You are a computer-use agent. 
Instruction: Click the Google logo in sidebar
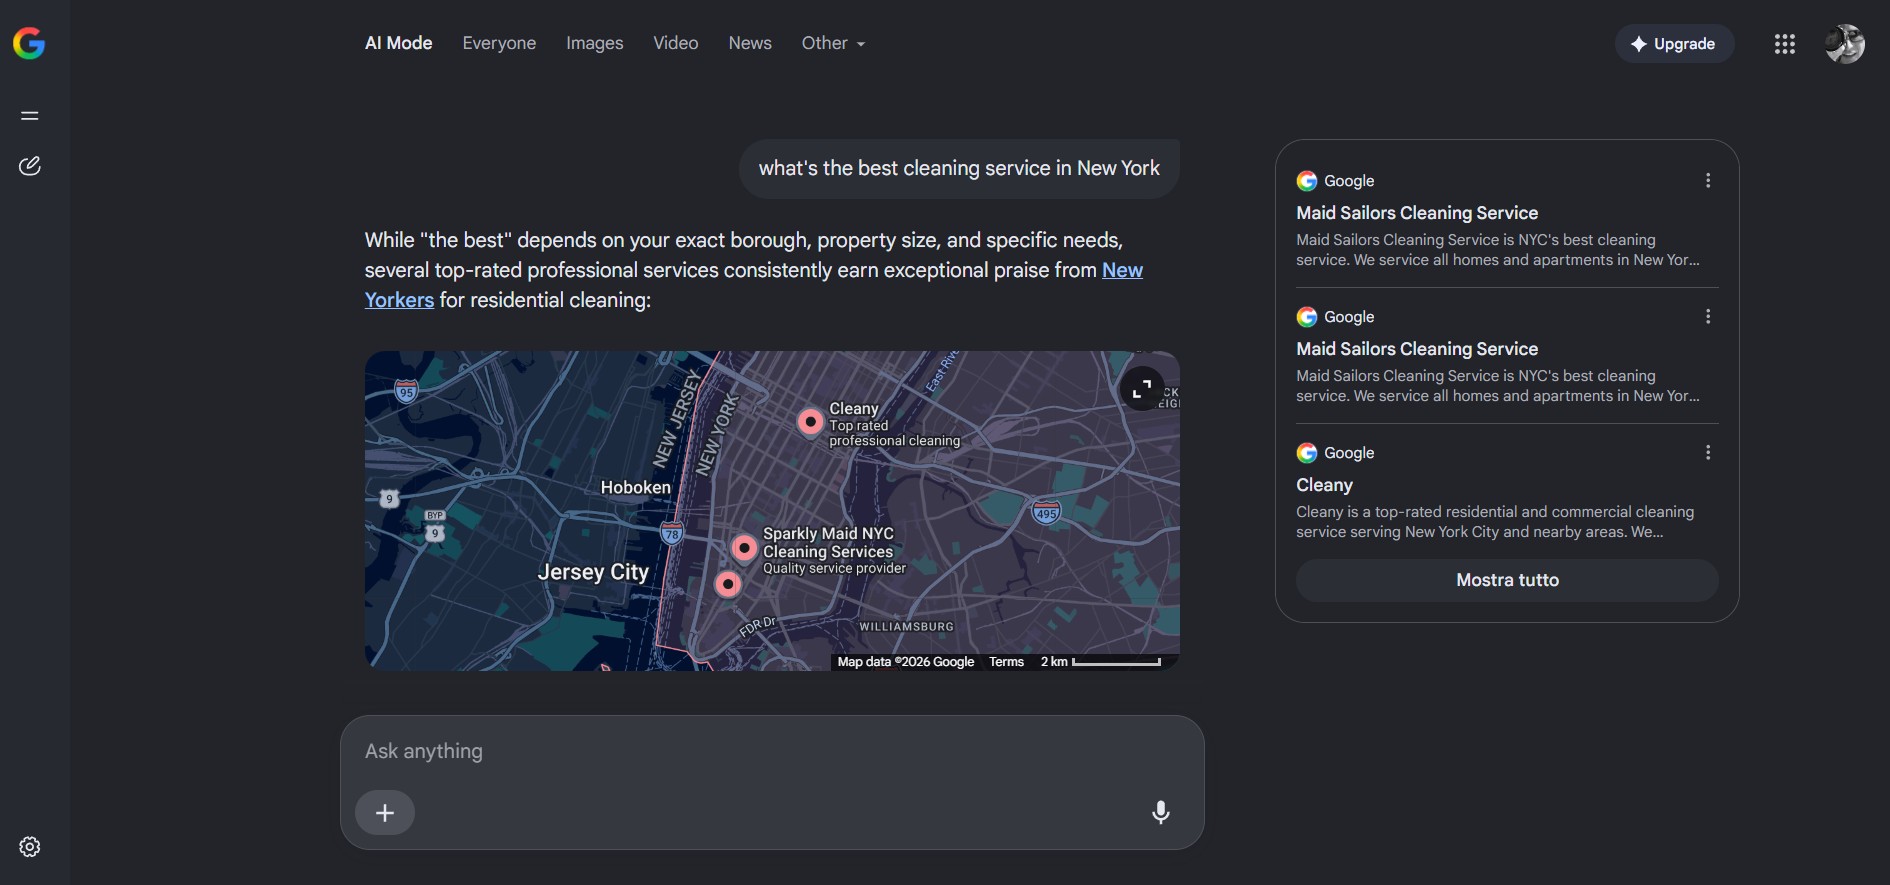point(29,43)
